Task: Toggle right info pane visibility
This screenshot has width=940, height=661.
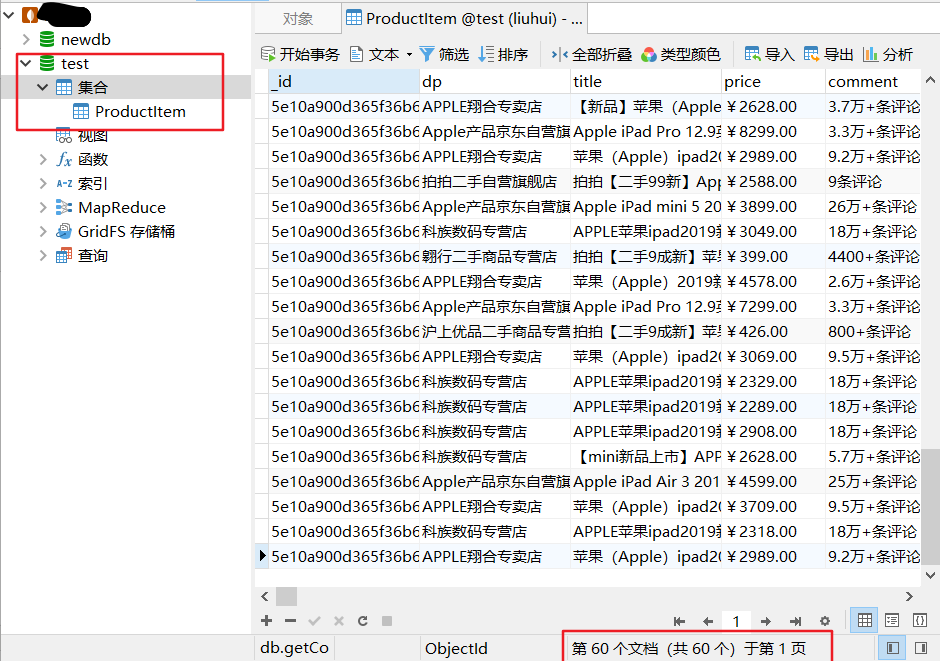Action: tap(921, 648)
